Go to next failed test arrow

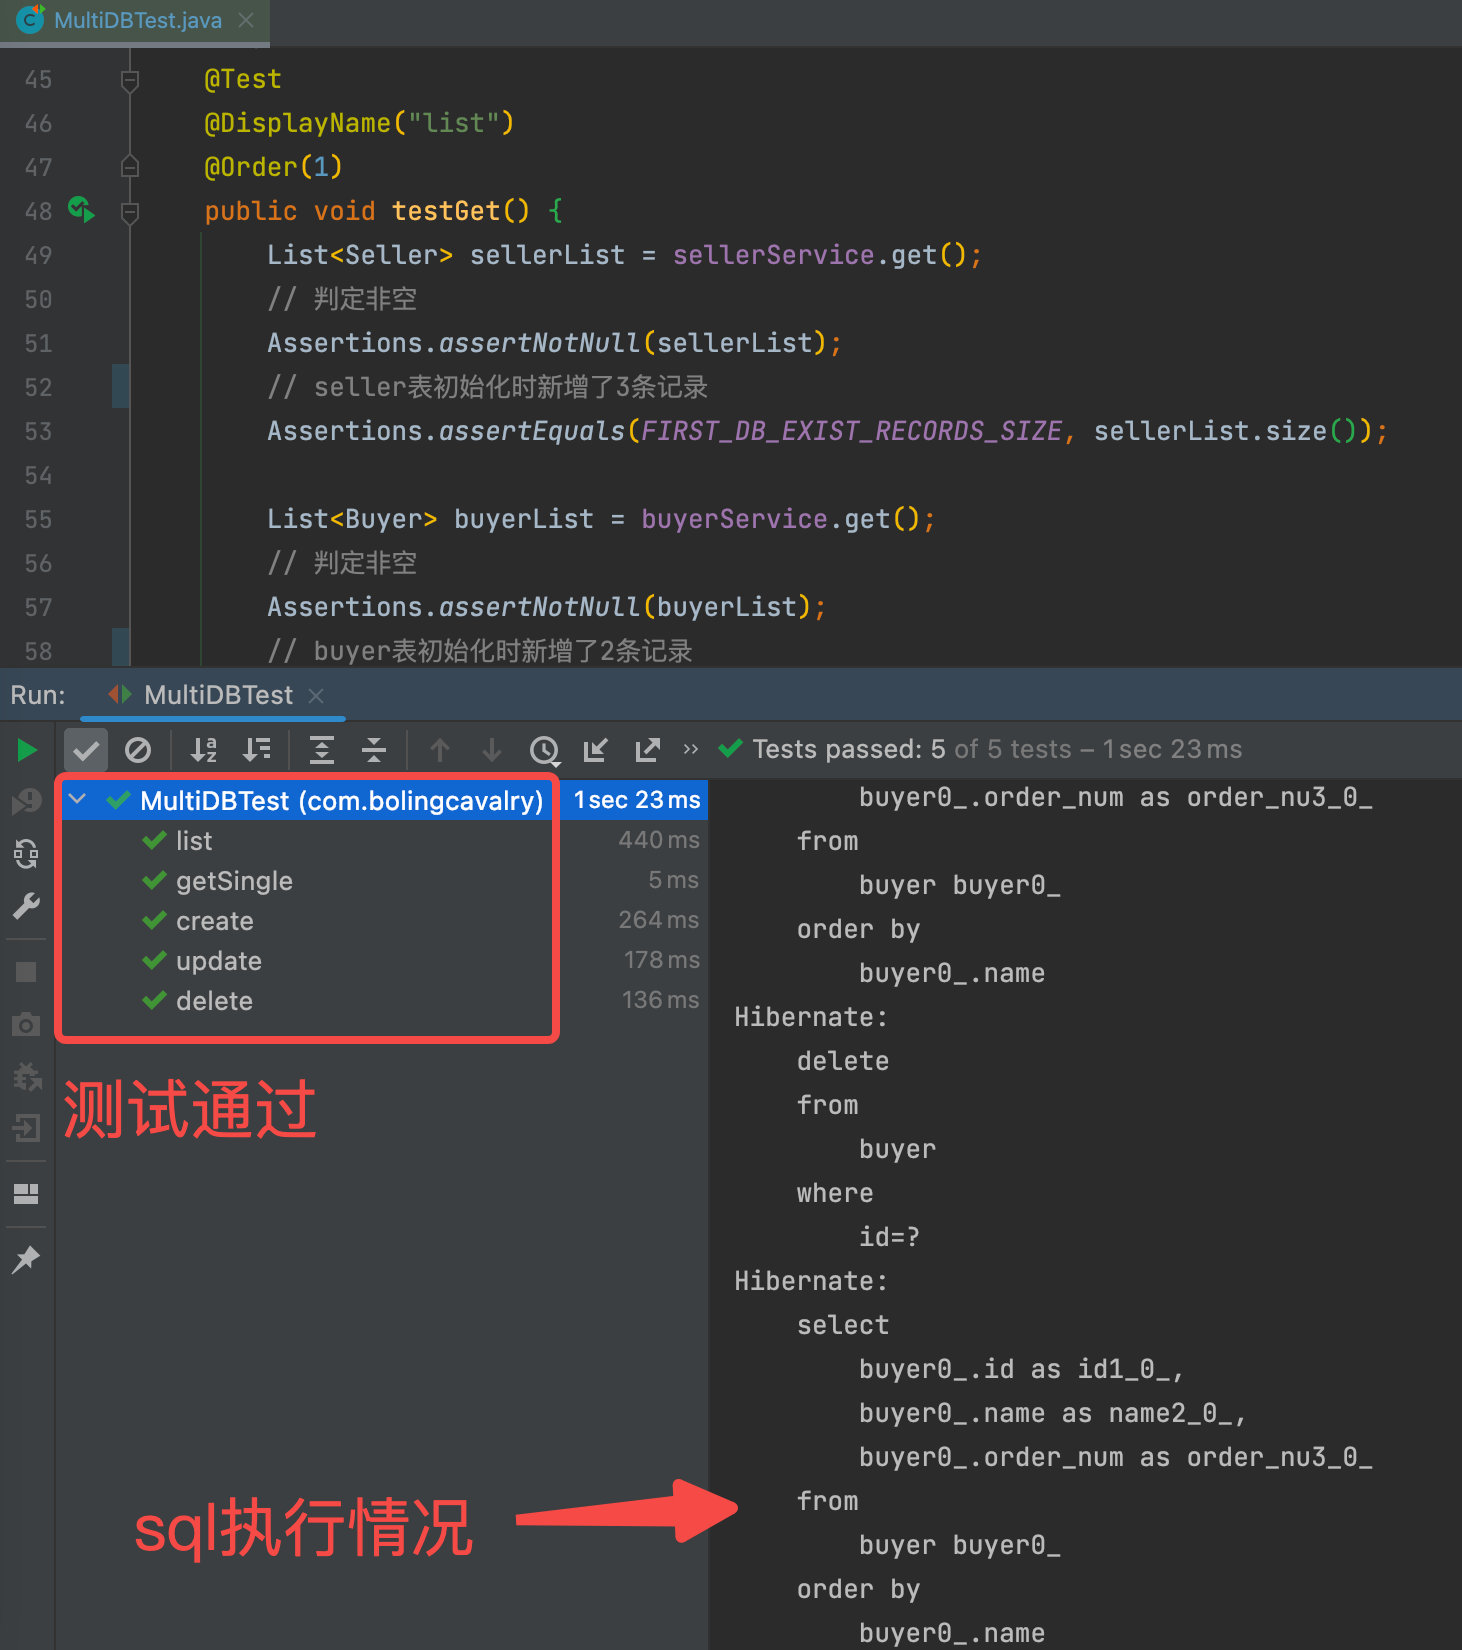(x=492, y=750)
